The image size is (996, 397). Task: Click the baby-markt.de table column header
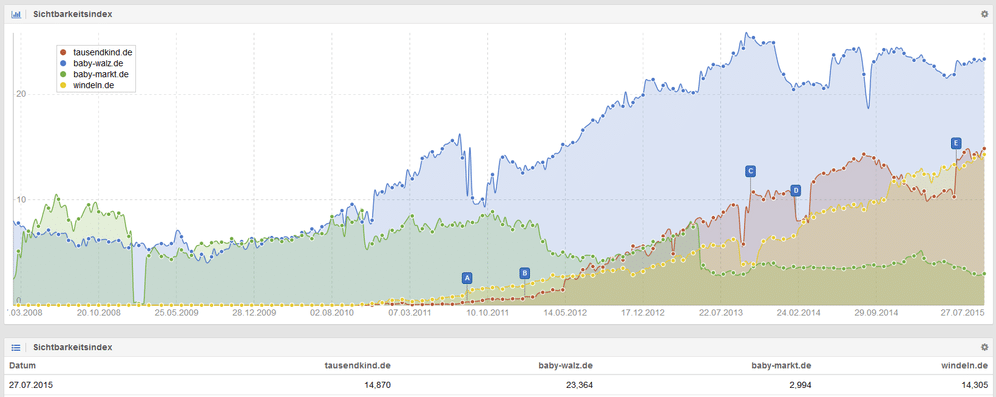[x=781, y=366]
